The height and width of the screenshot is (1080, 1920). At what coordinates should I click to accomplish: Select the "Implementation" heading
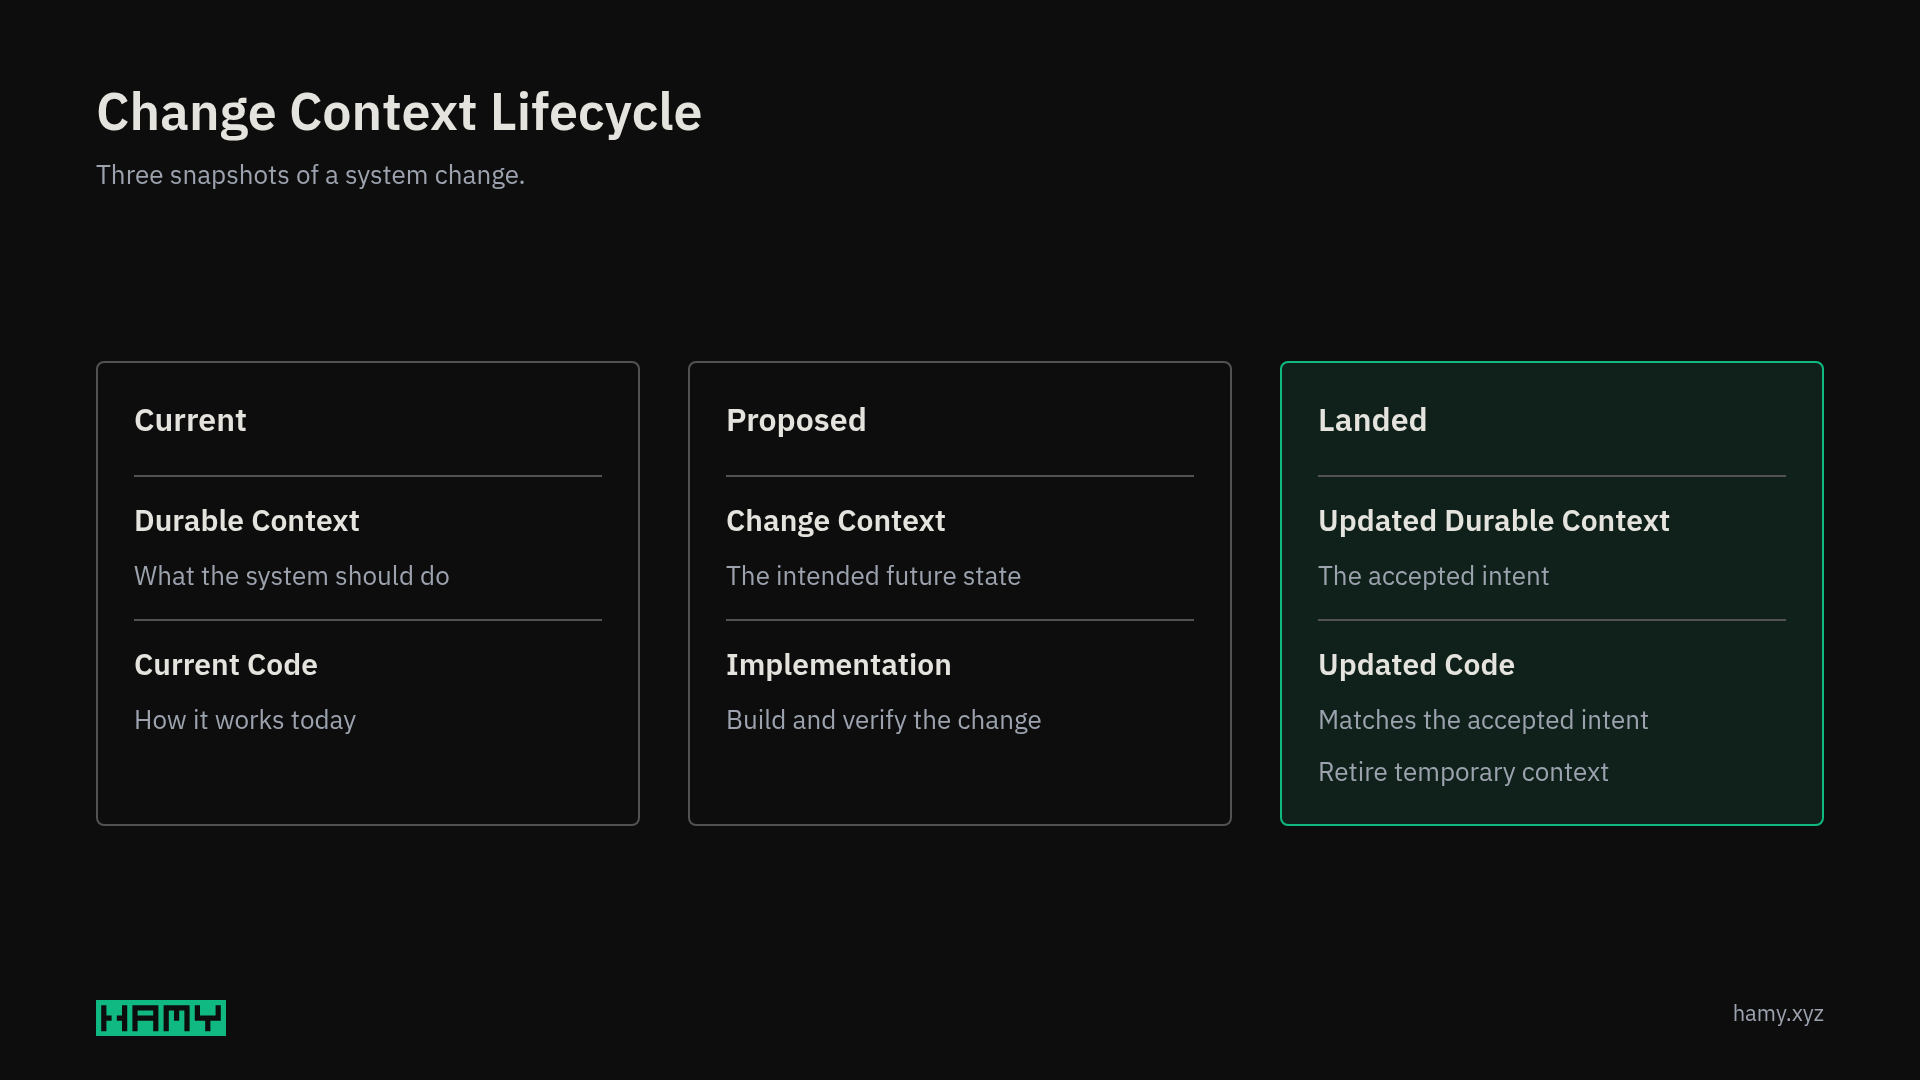pos(838,666)
